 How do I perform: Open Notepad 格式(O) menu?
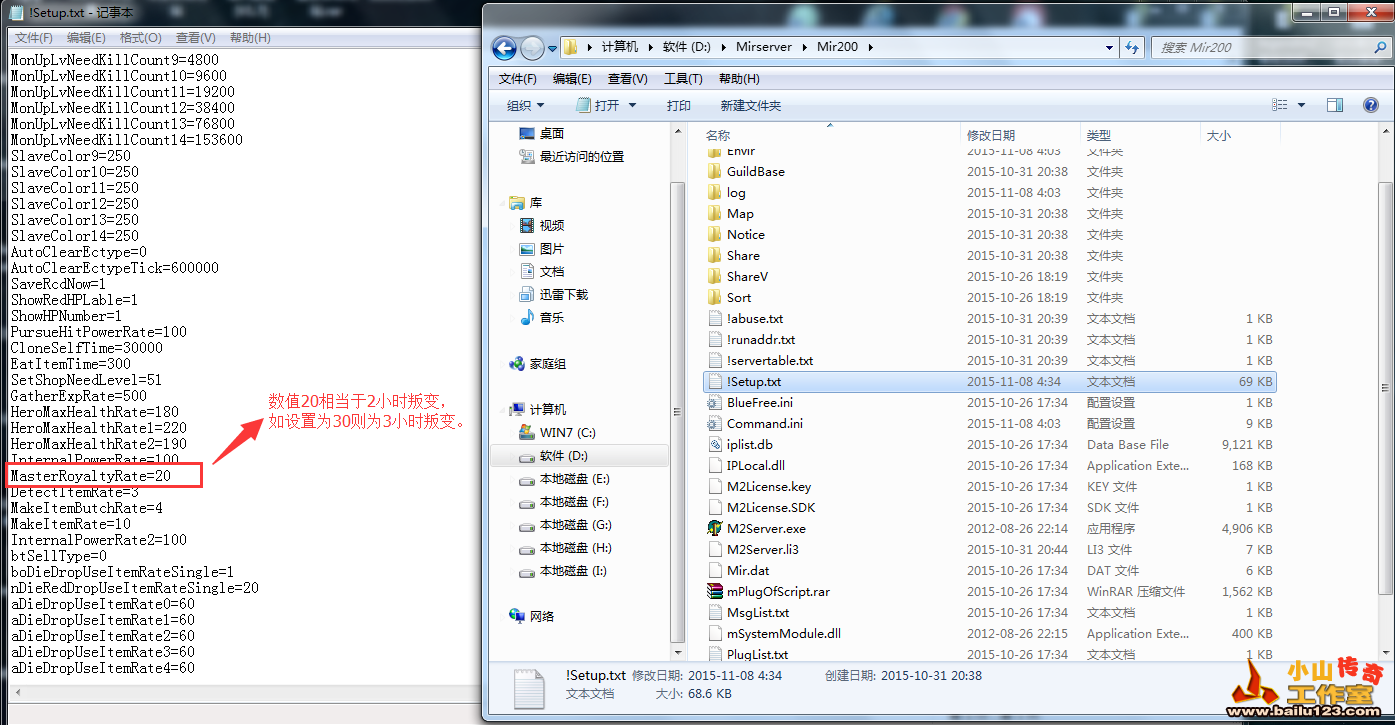pyautogui.click(x=140, y=37)
